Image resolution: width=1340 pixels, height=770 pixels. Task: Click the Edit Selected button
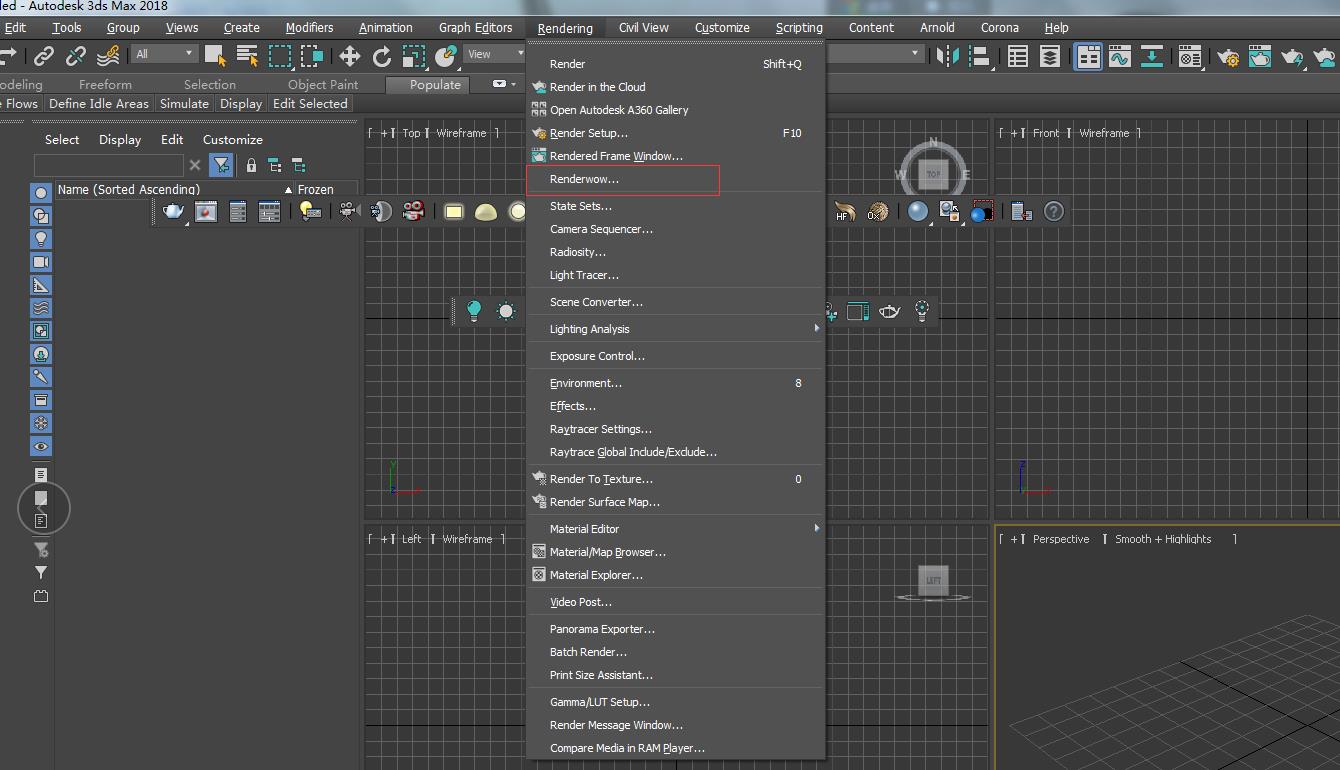[310, 103]
